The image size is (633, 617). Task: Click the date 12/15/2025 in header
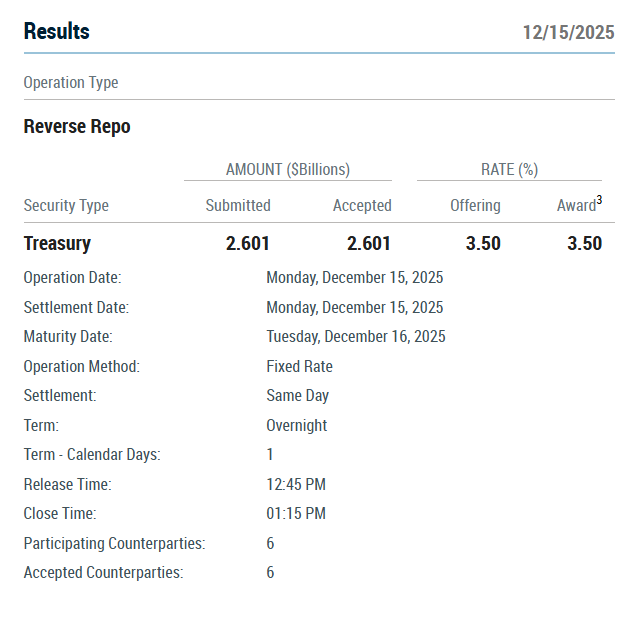(x=568, y=32)
